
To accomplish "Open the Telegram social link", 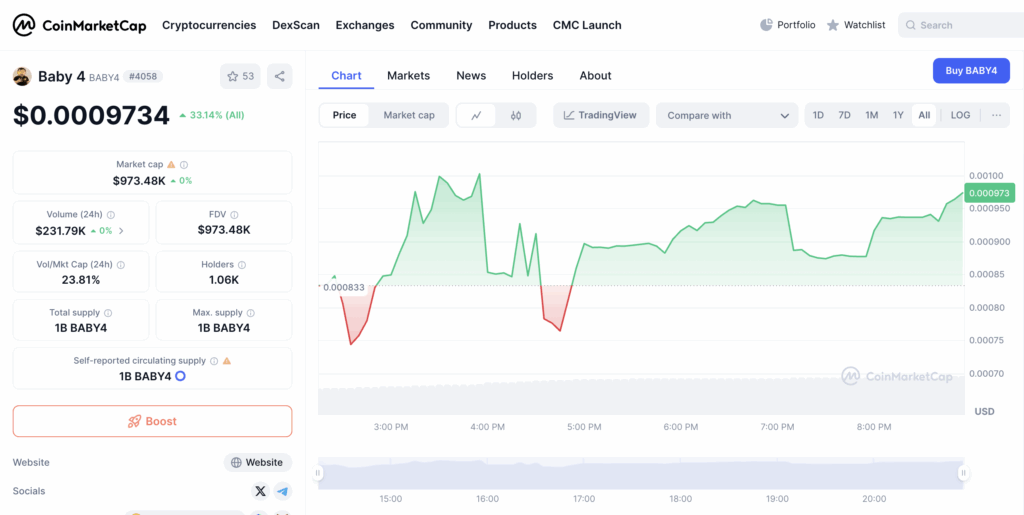I will (x=283, y=491).
